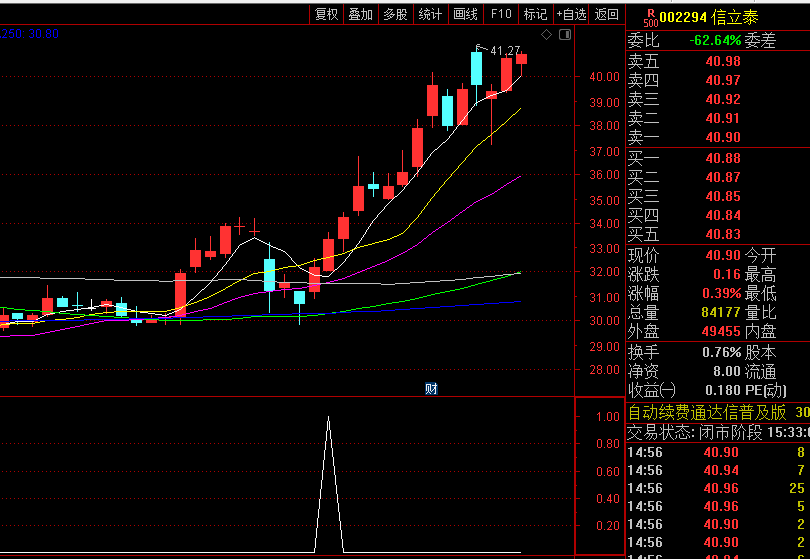The height and width of the screenshot is (559, 810).
Task: Click 卖五 price 40.98
Action: [723, 61]
